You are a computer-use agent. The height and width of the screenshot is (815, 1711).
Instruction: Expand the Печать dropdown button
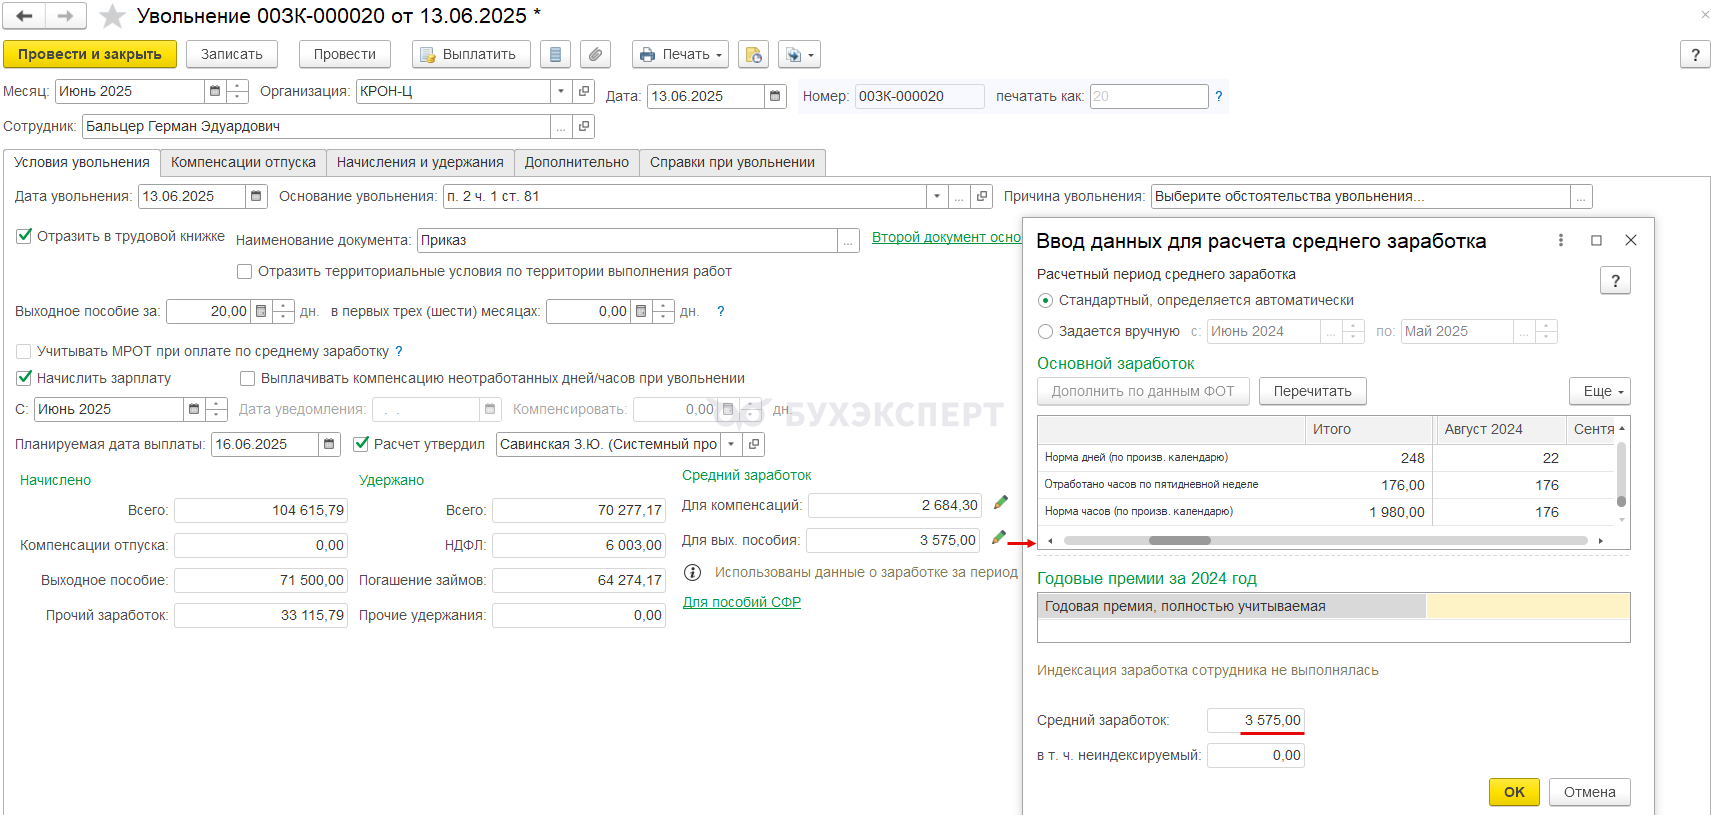coord(680,54)
